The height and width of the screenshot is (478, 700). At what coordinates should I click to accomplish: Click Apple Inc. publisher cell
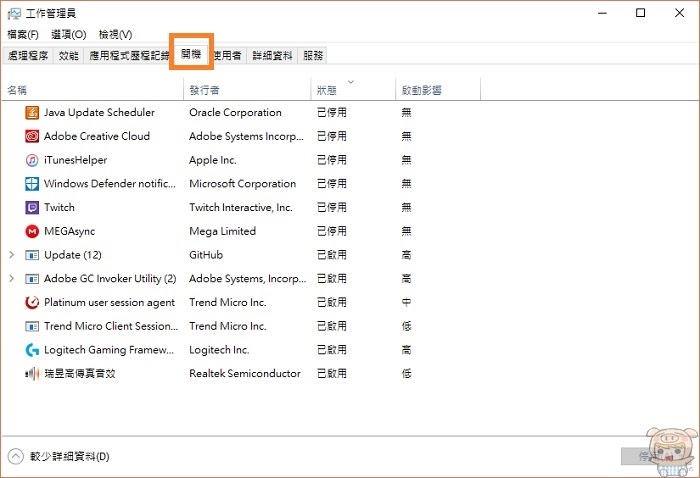[x=212, y=160]
